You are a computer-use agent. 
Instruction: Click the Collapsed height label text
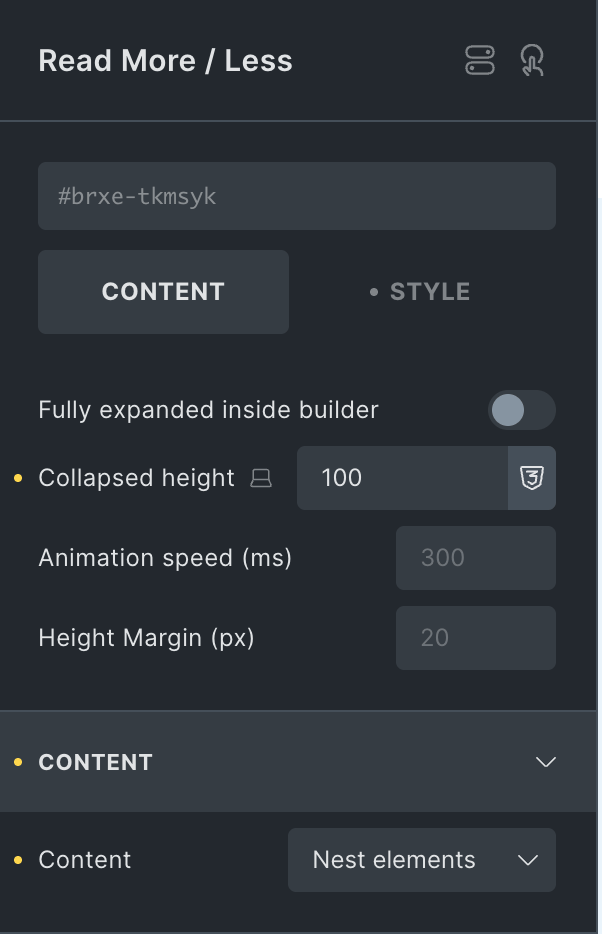coord(136,478)
